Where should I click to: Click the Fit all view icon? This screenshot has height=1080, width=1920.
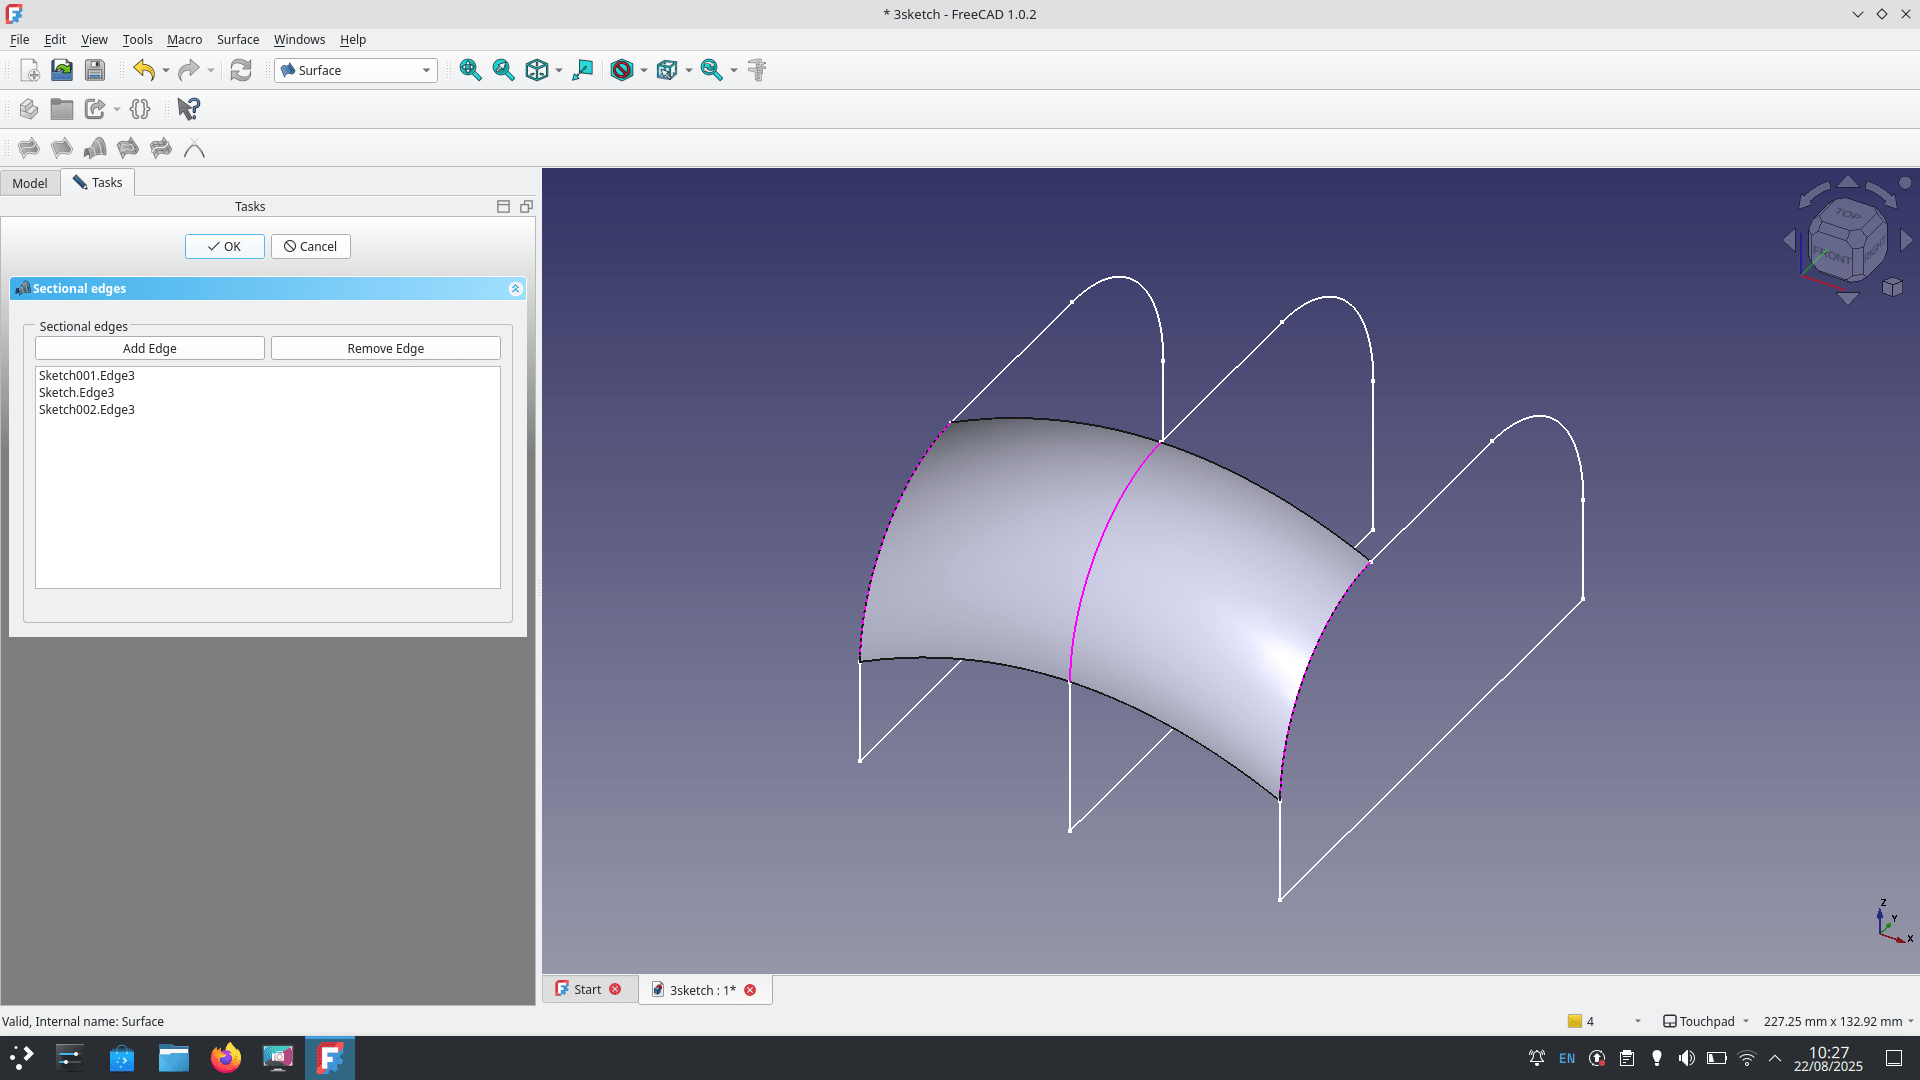click(x=470, y=70)
